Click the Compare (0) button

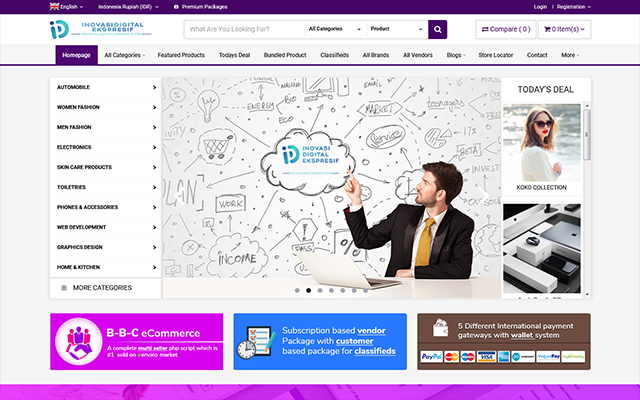coord(506,29)
